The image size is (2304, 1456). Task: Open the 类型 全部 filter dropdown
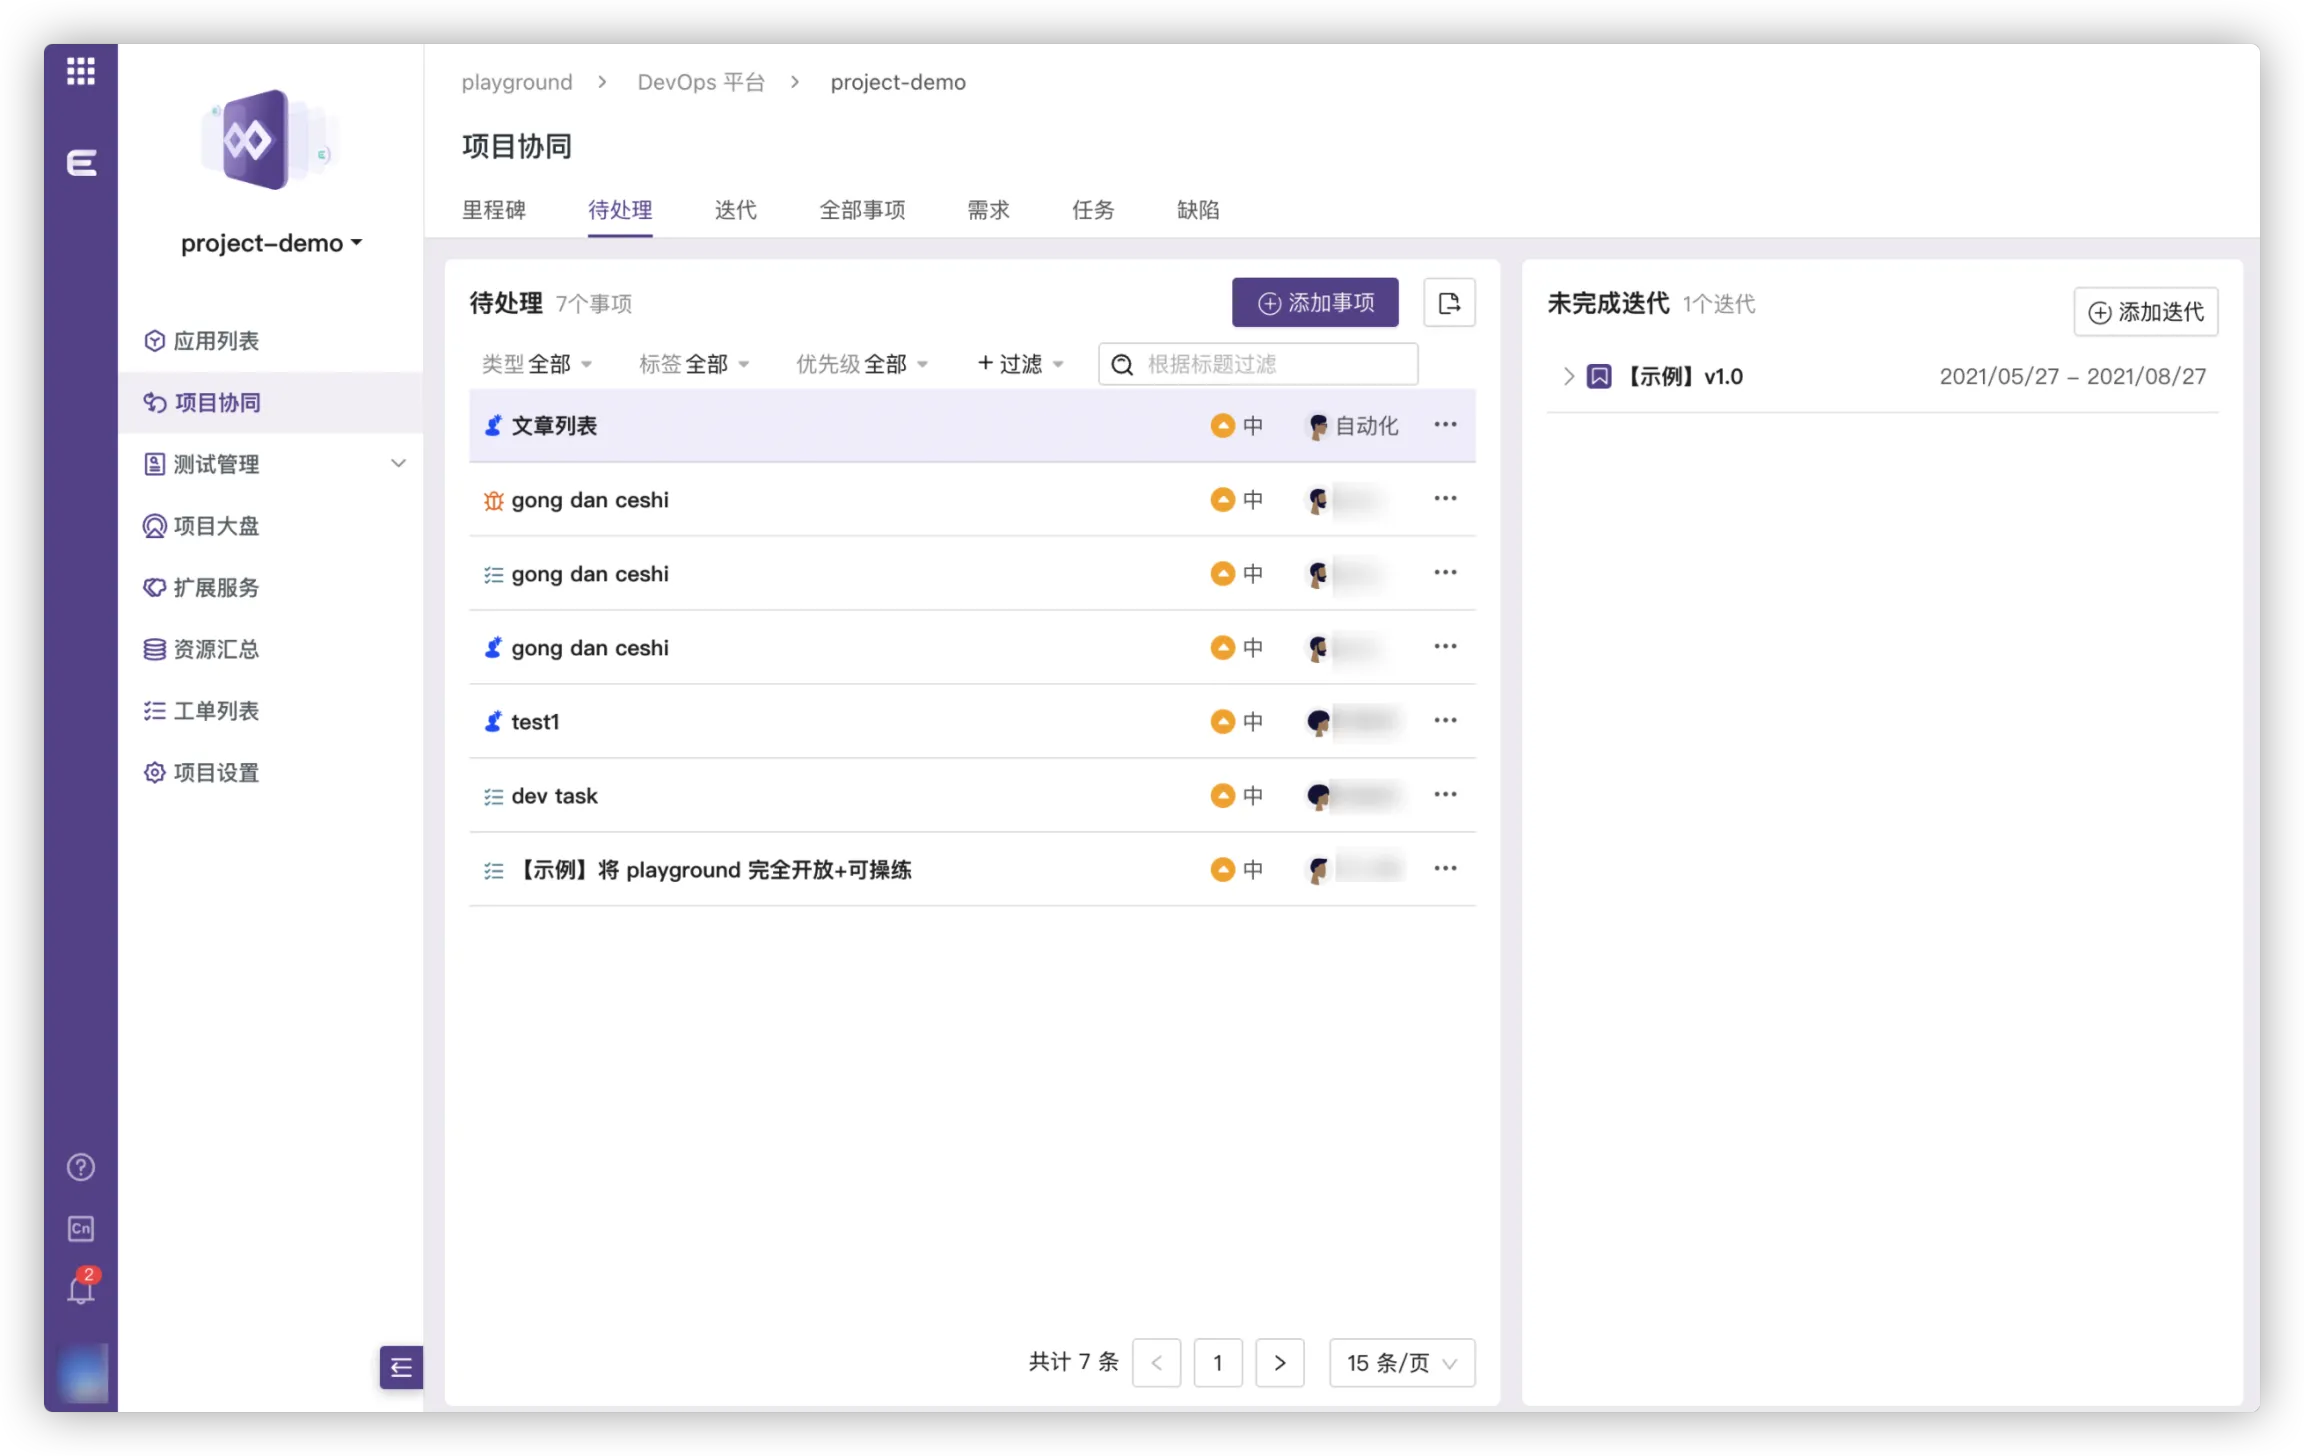tap(537, 364)
